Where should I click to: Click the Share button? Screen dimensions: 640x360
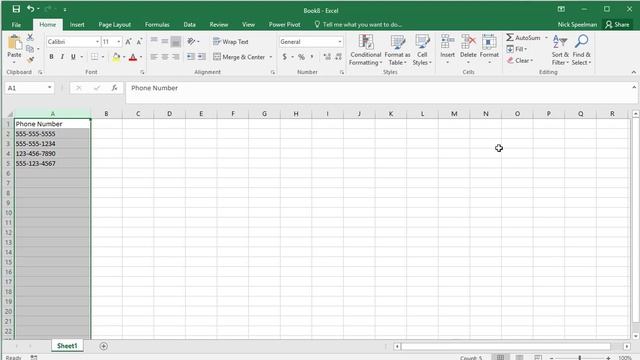617,24
